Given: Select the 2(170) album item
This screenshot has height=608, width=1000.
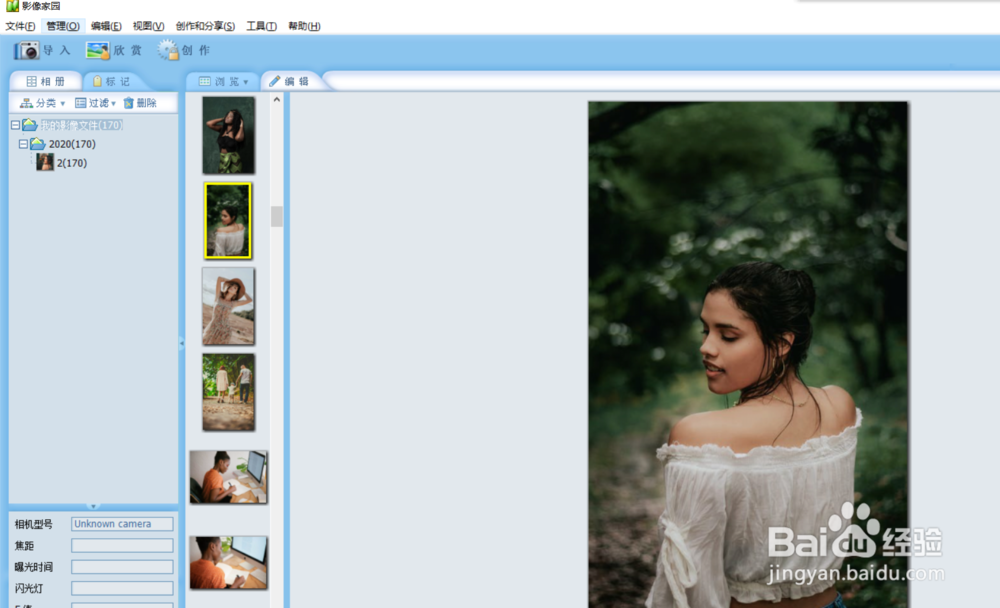Looking at the screenshot, I should [x=71, y=163].
